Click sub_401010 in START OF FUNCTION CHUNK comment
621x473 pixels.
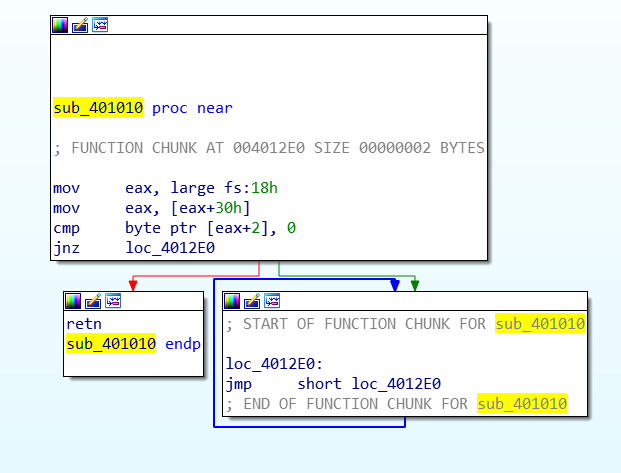point(540,324)
